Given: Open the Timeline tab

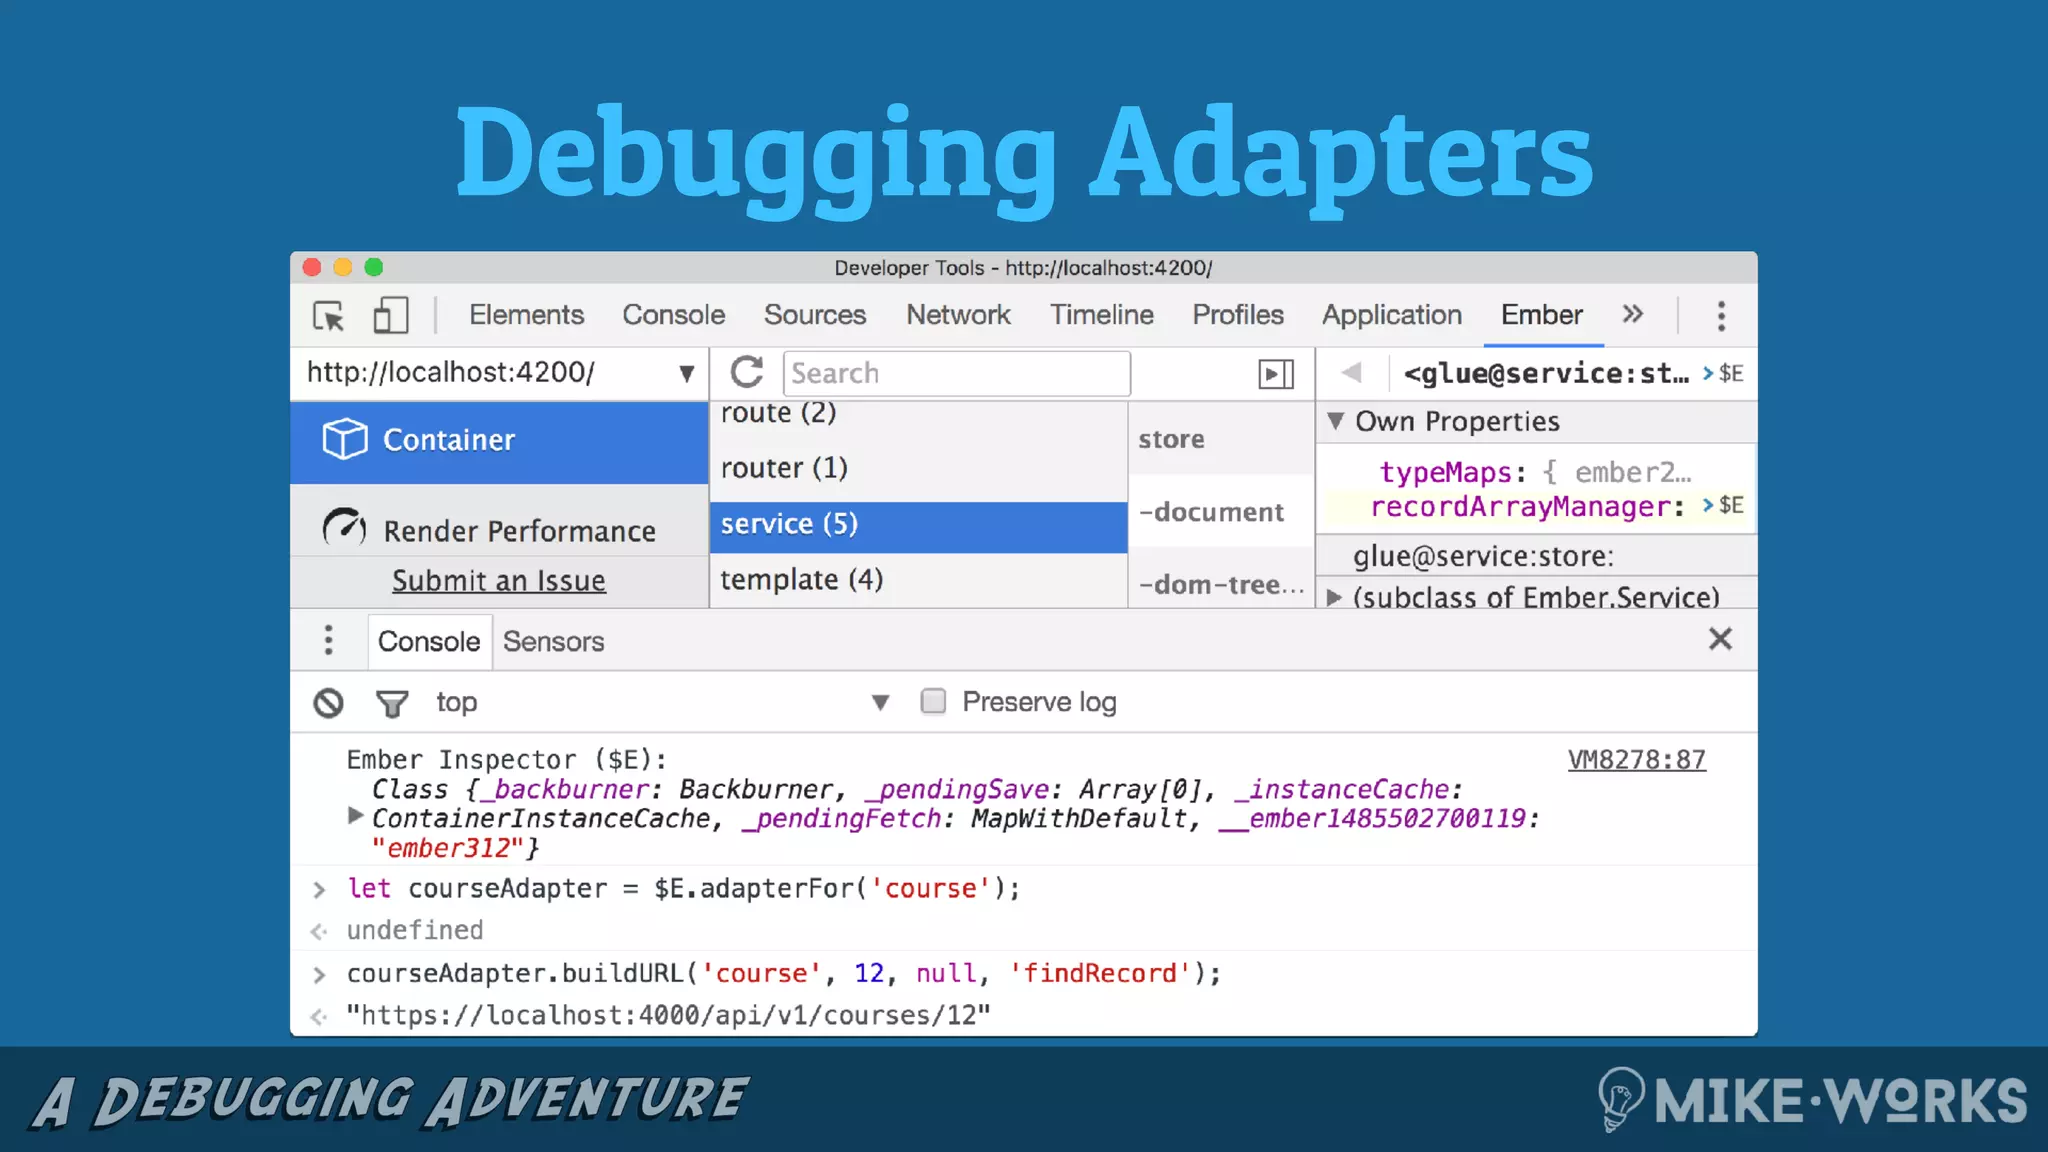Looking at the screenshot, I should (x=1101, y=314).
